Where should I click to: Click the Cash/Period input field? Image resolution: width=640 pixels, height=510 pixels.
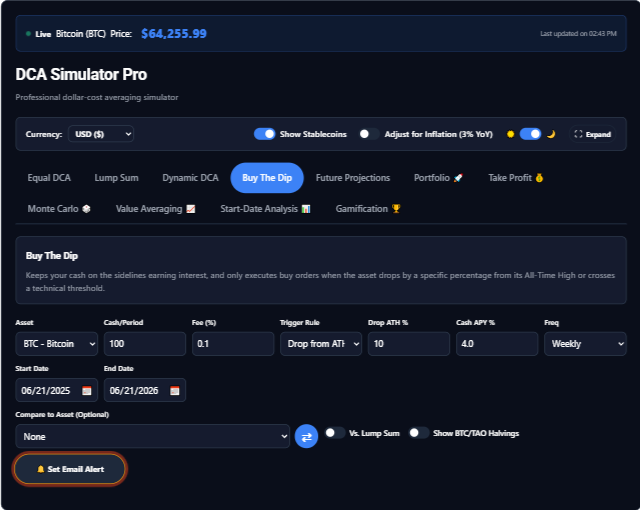coord(144,344)
